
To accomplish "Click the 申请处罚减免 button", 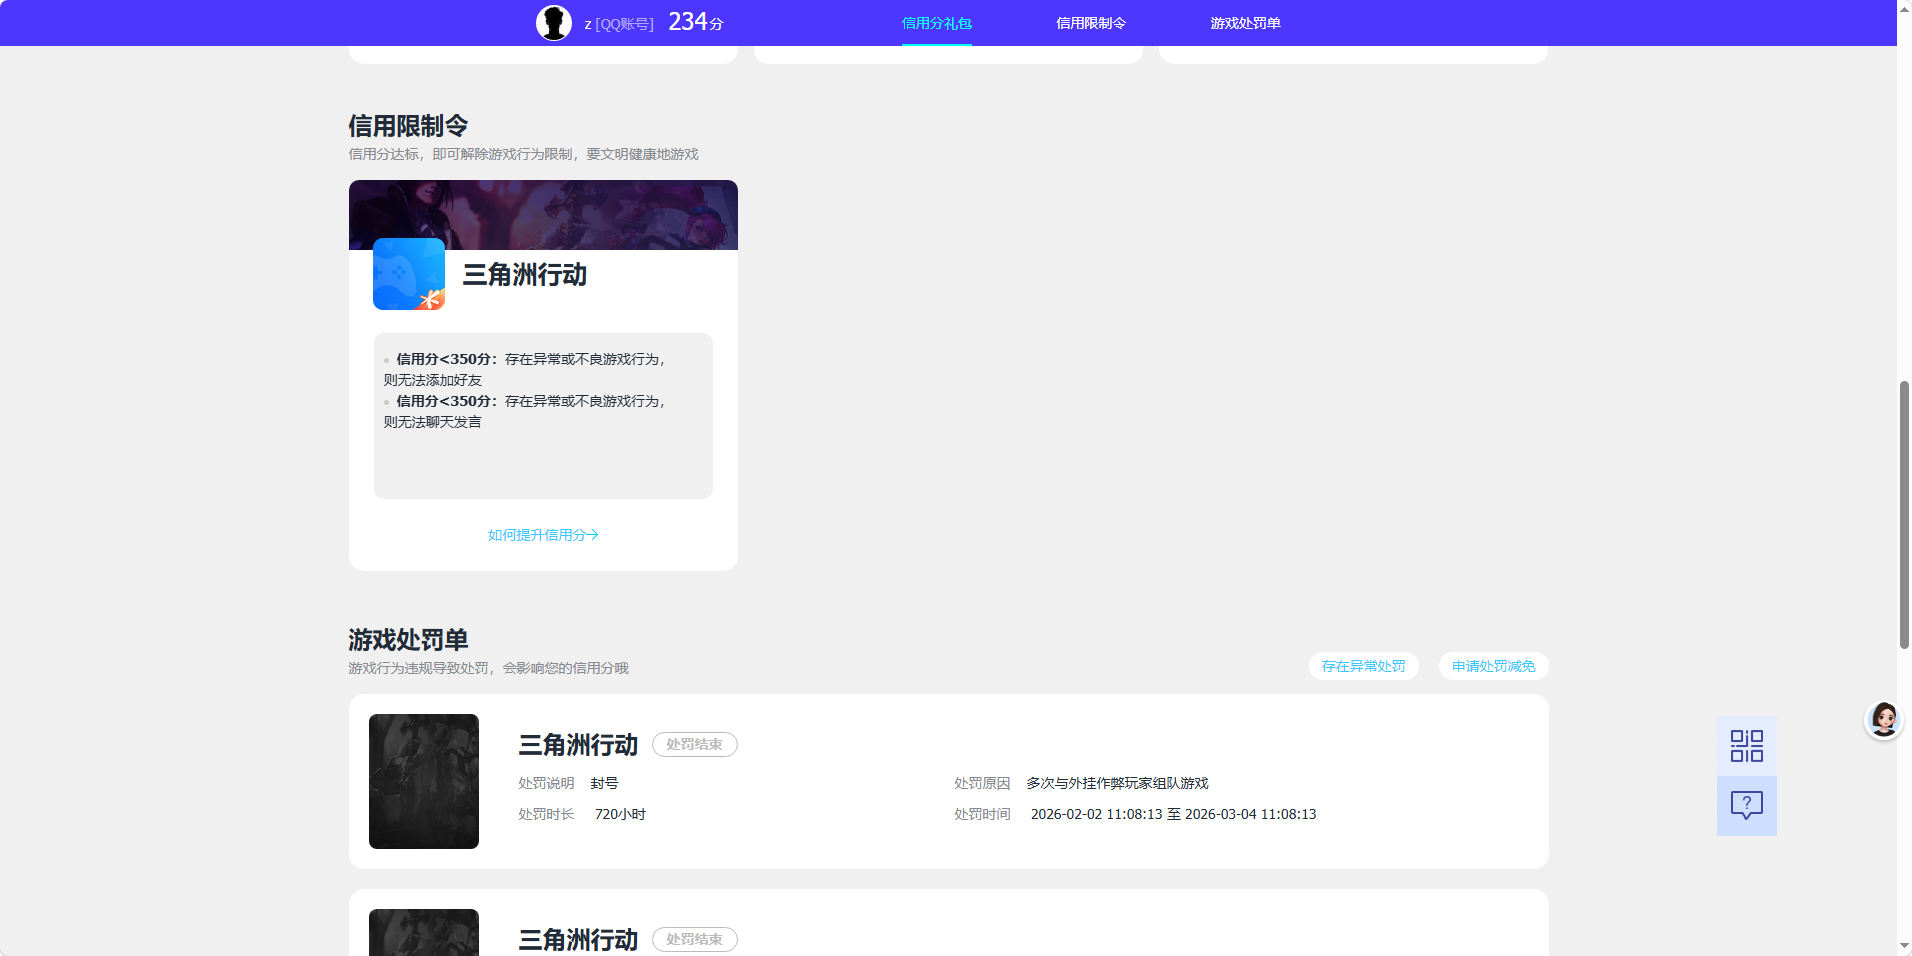I will (1493, 666).
